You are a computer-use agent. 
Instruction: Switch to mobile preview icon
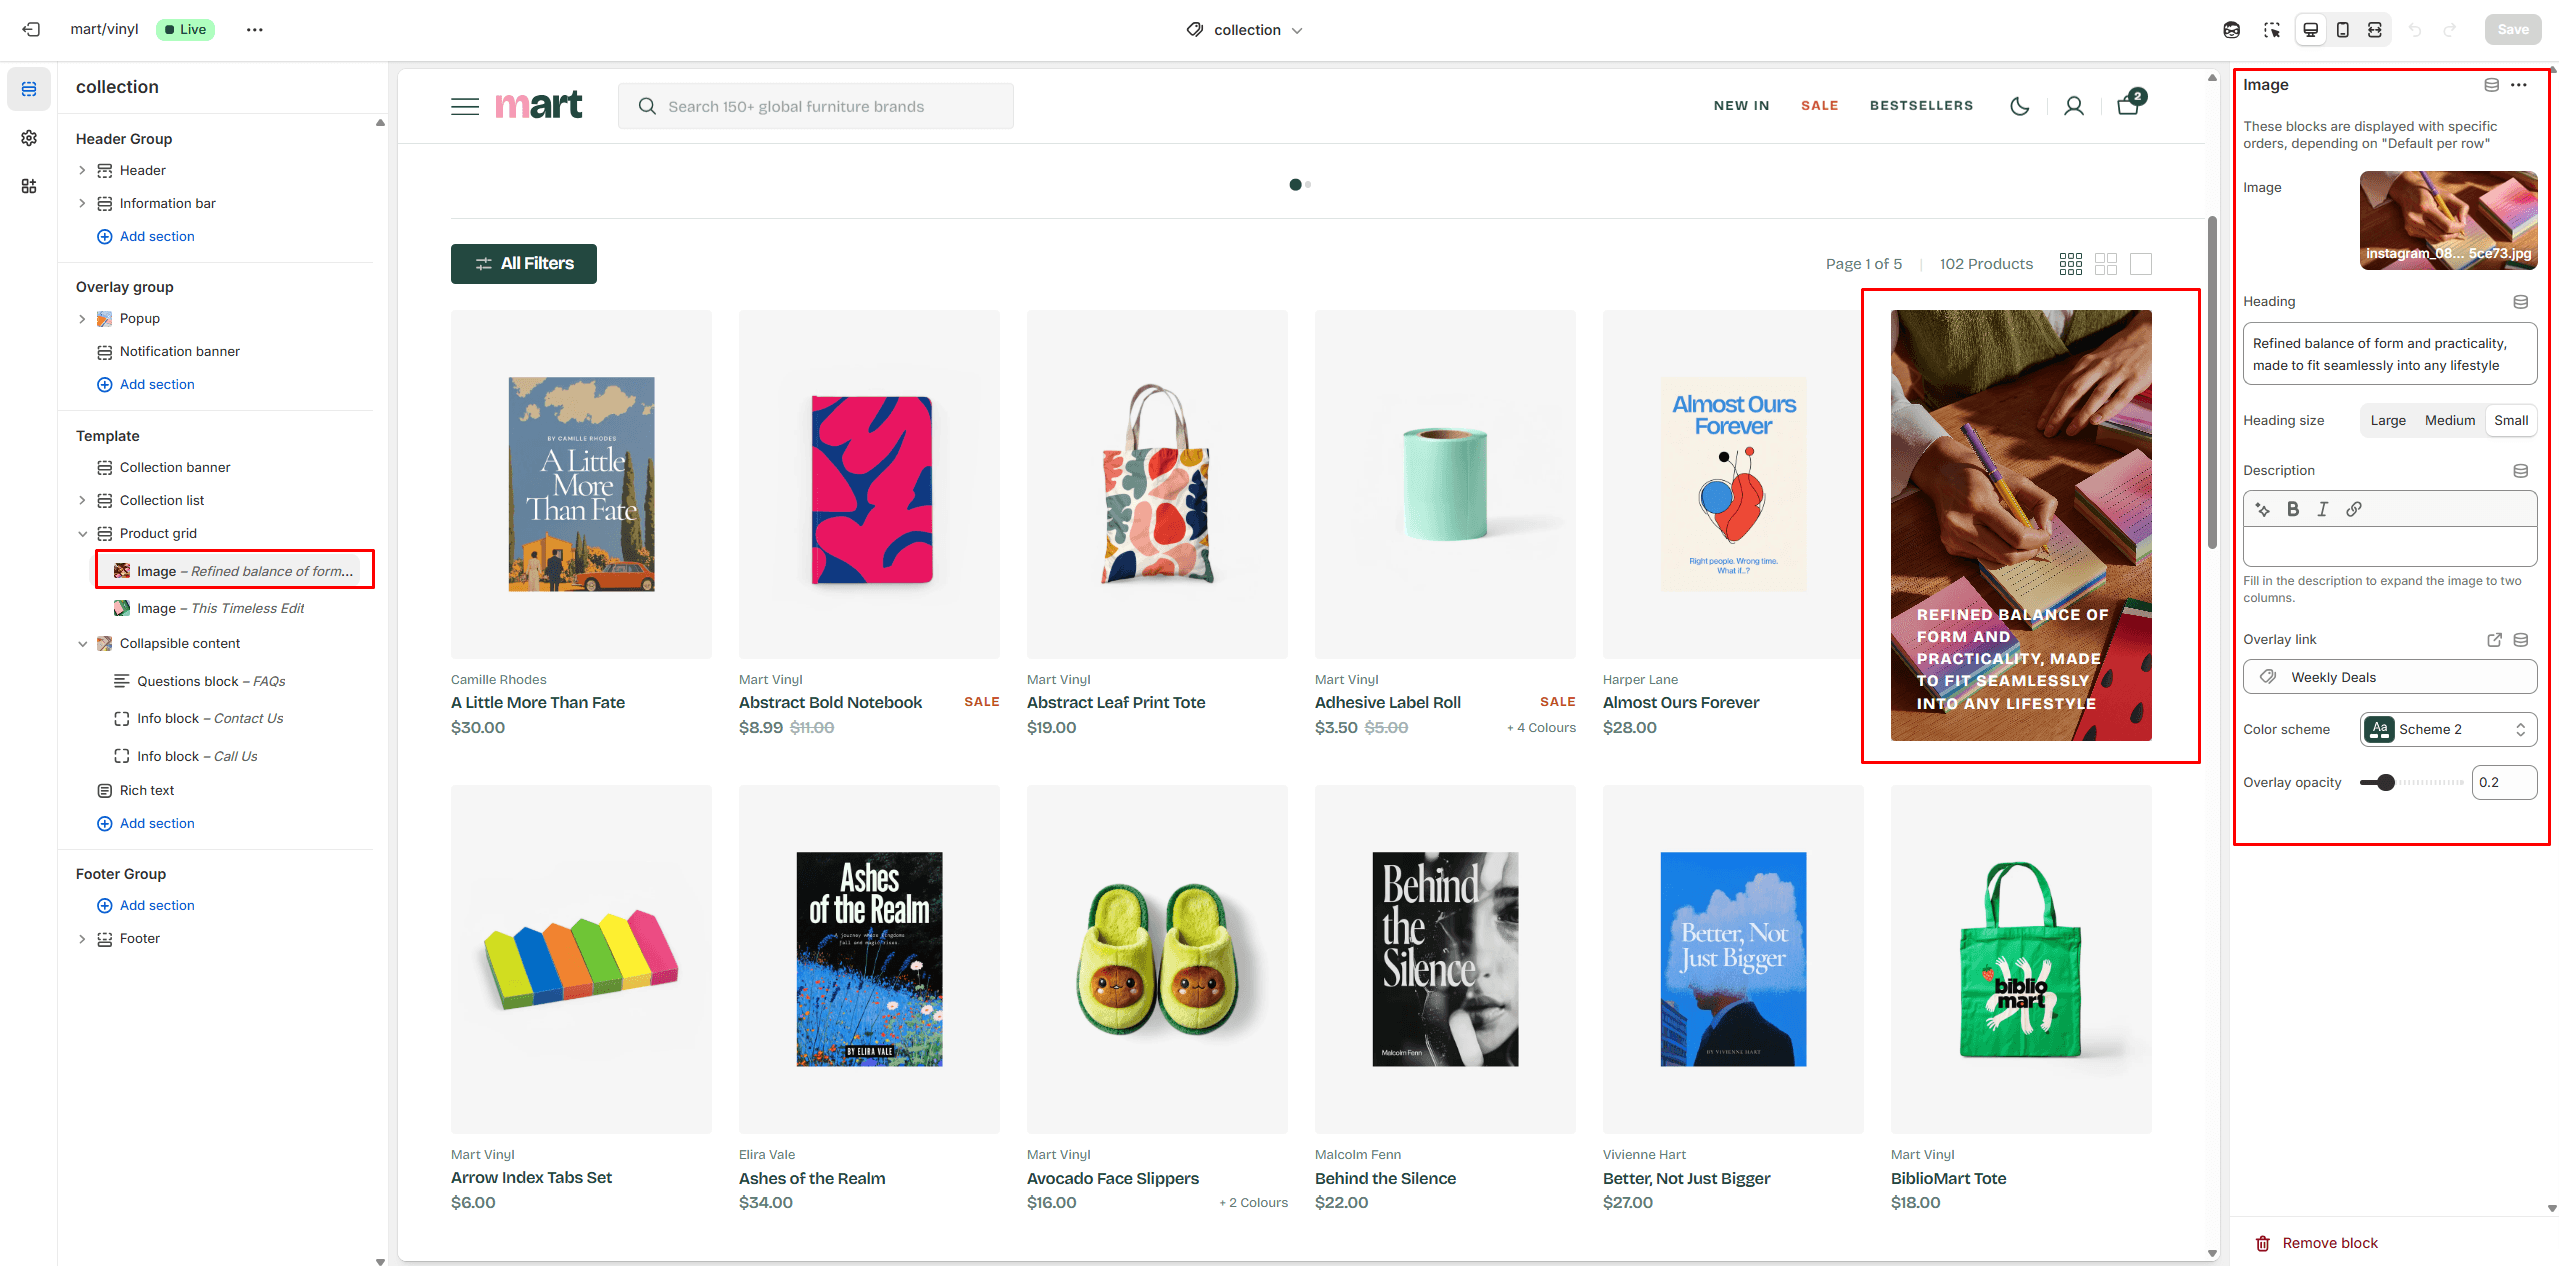click(2342, 30)
